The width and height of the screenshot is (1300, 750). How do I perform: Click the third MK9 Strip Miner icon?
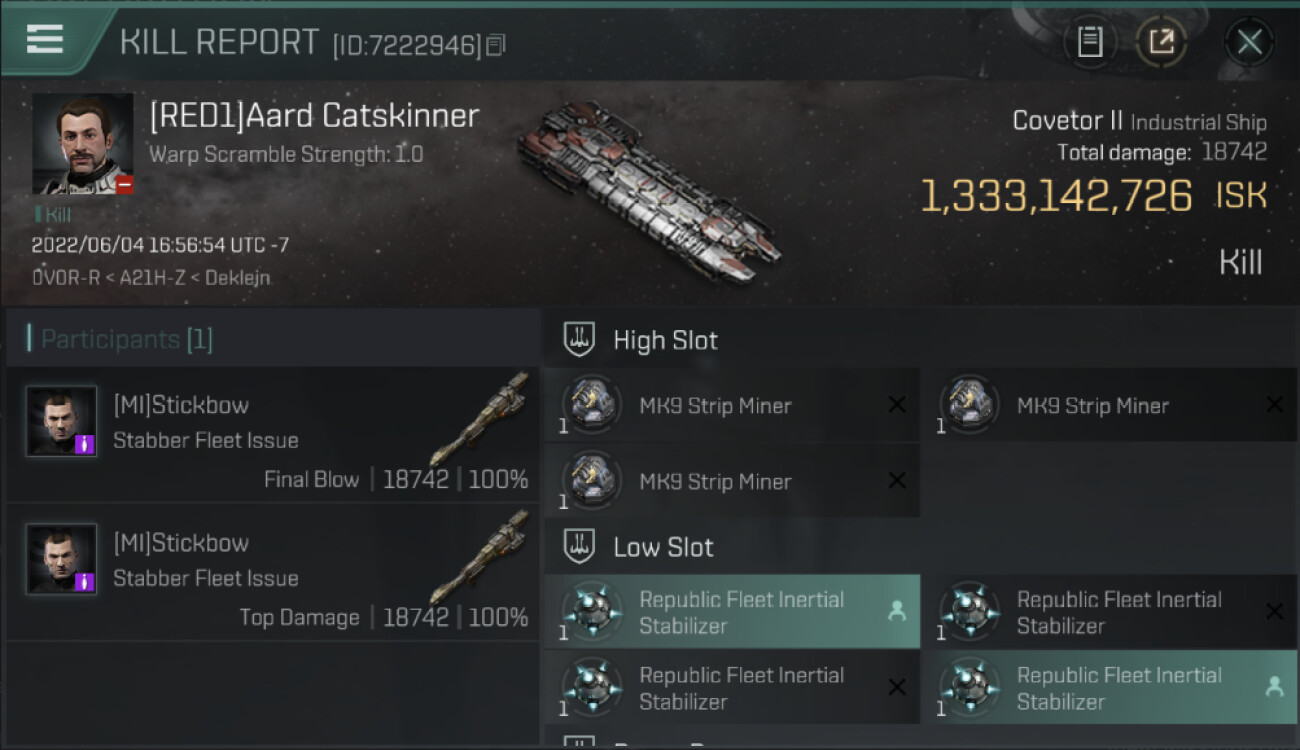click(x=591, y=480)
